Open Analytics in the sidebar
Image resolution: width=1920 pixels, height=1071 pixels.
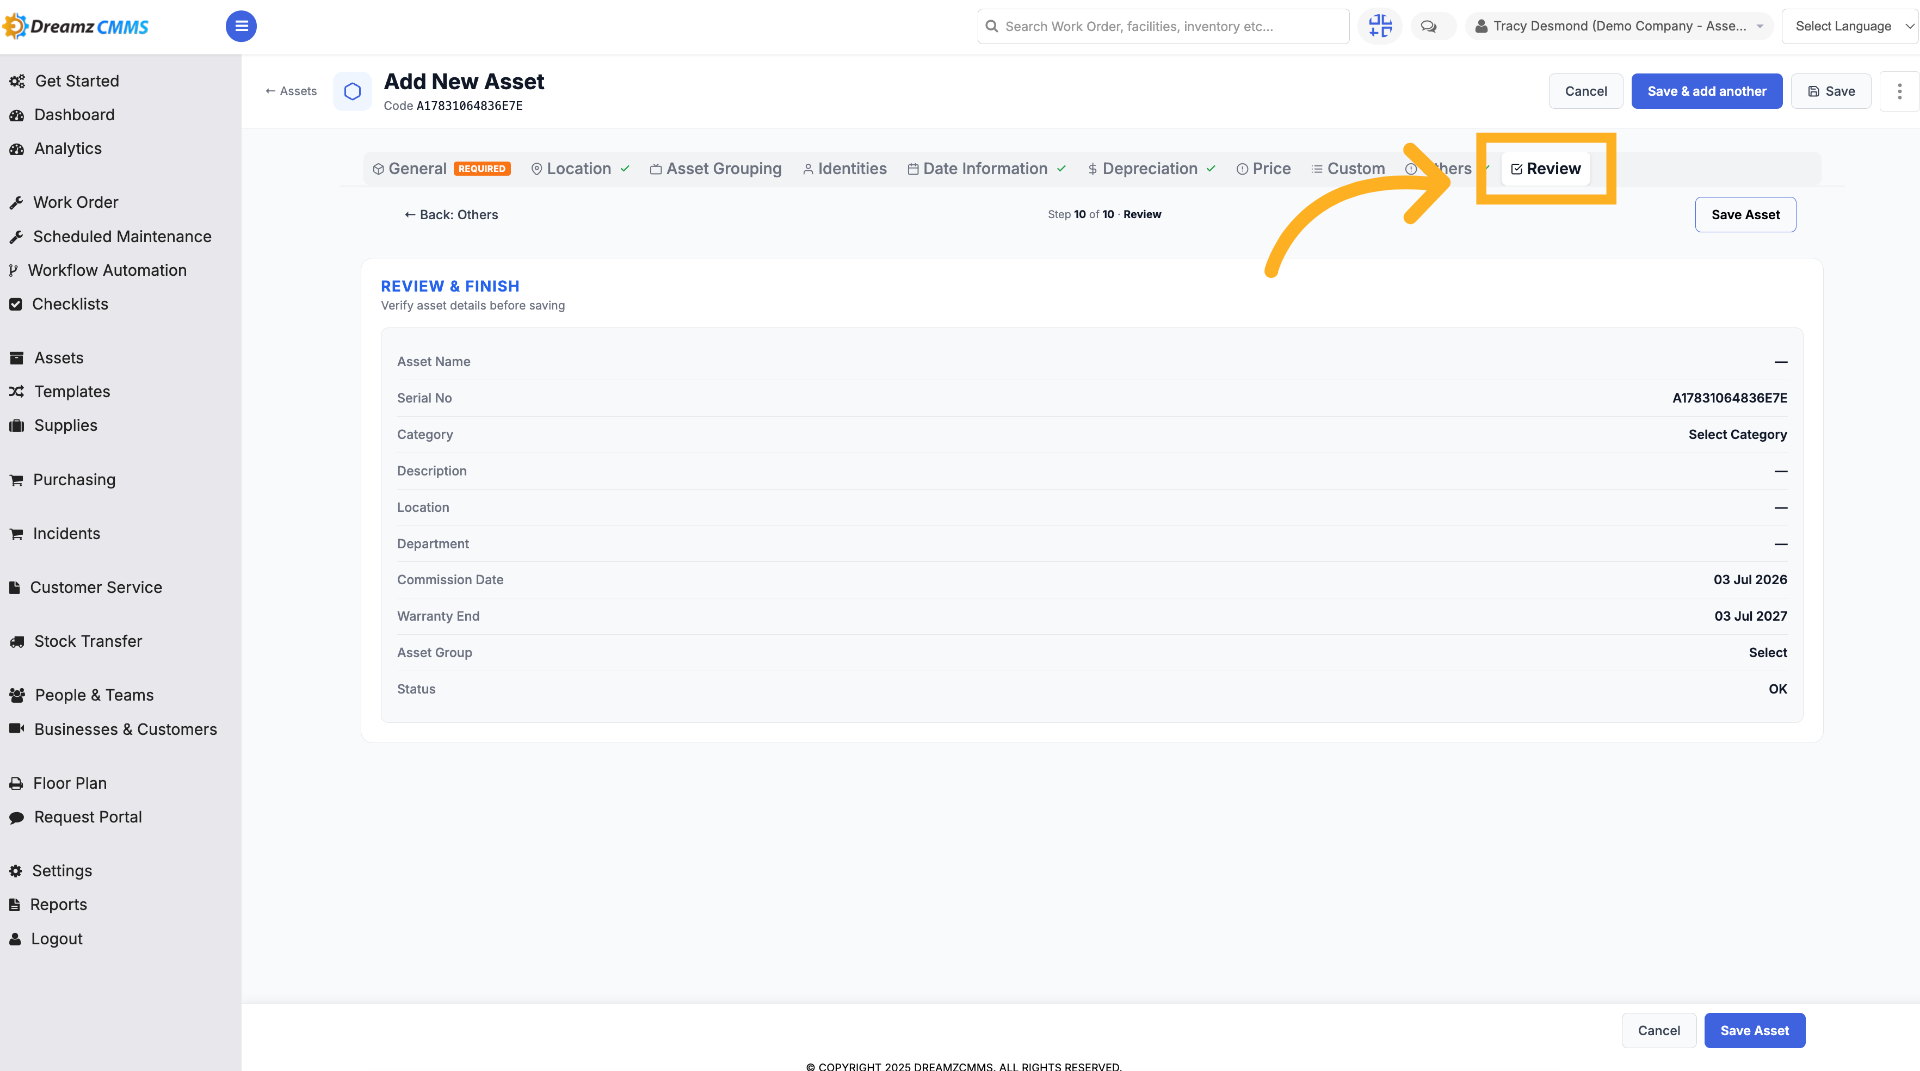tap(55, 149)
